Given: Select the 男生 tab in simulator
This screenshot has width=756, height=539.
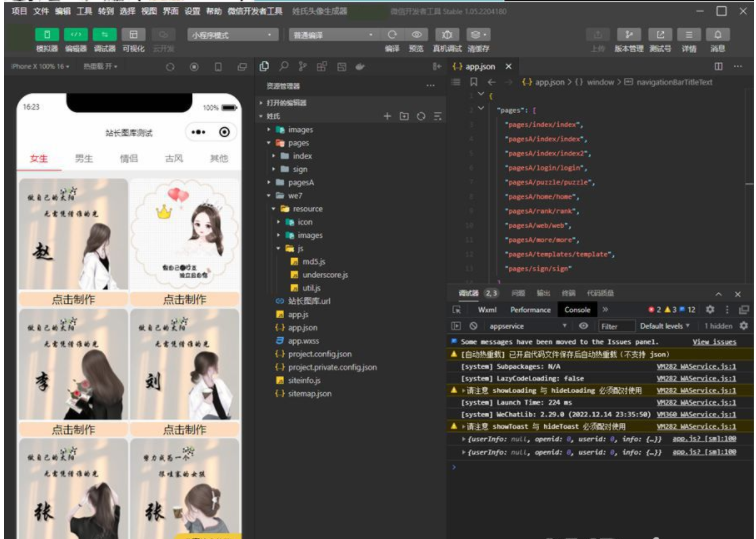Looking at the screenshot, I should [x=85, y=158].
